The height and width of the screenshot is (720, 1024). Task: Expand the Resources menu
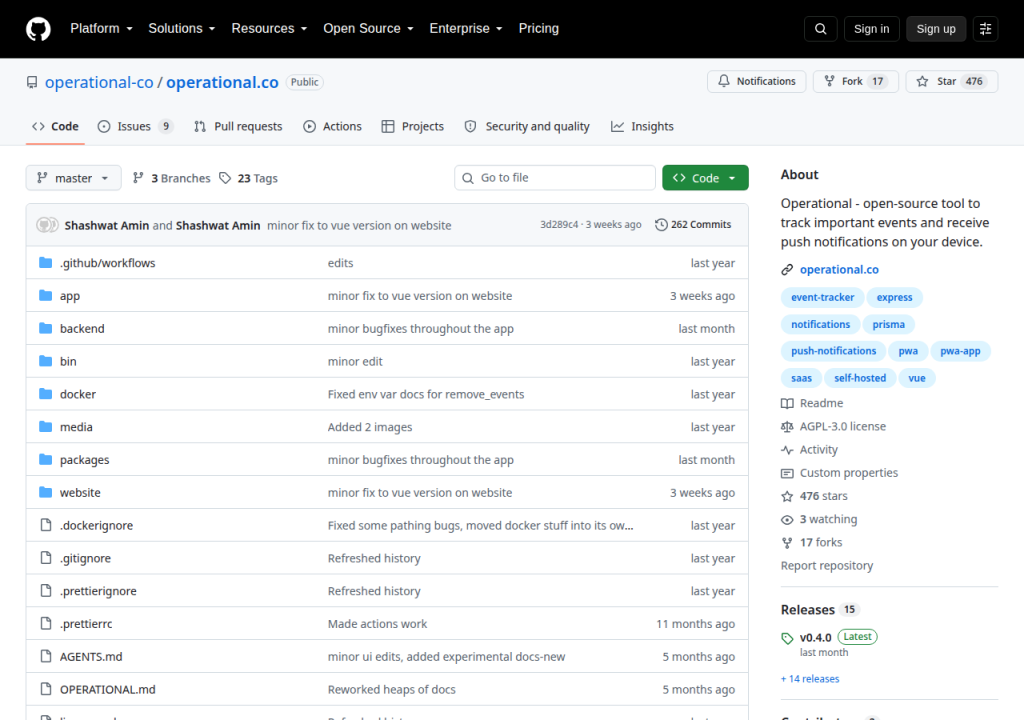[x=269, y=29]
